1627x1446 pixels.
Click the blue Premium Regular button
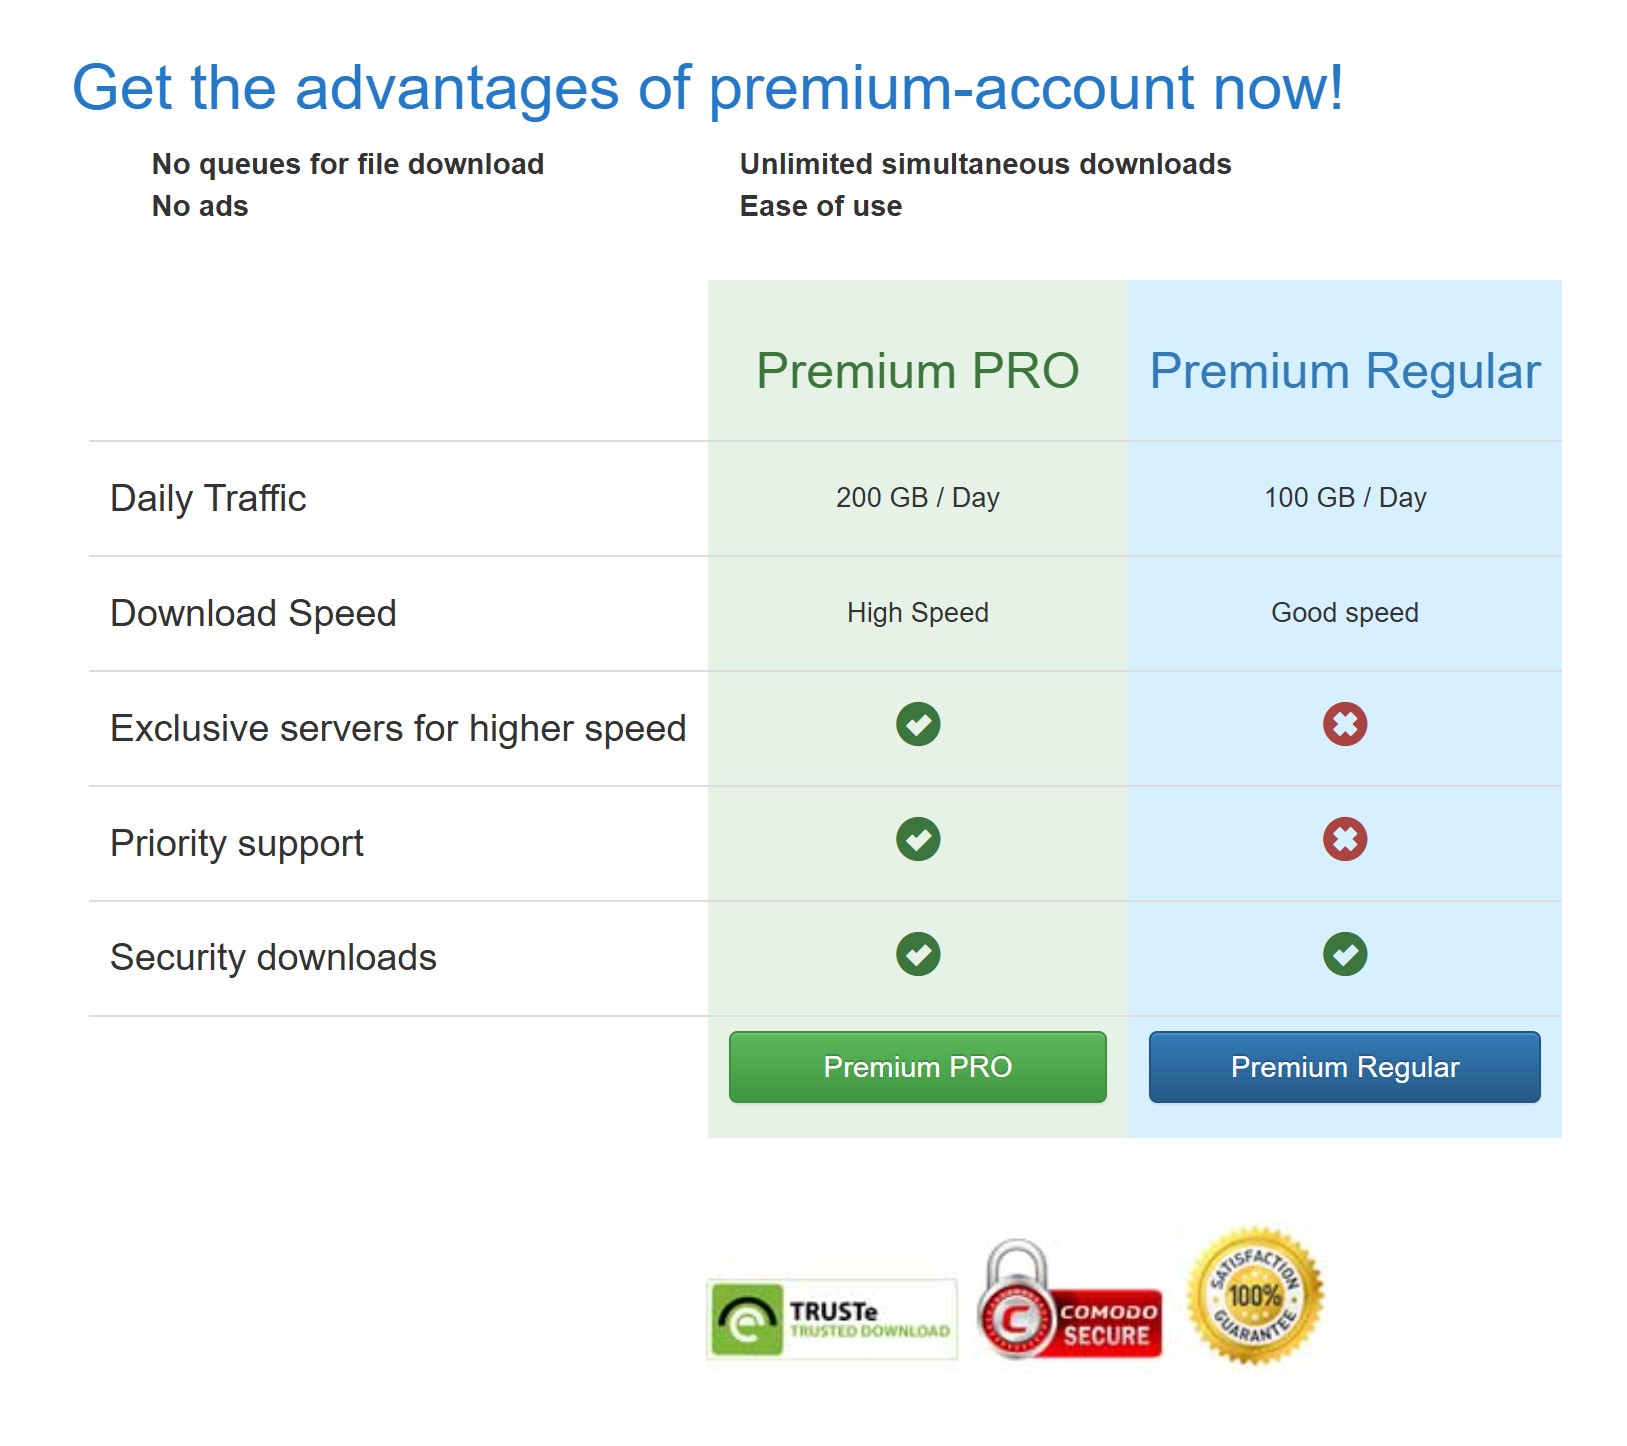pyautogui.click(x=1344, y=1067)
